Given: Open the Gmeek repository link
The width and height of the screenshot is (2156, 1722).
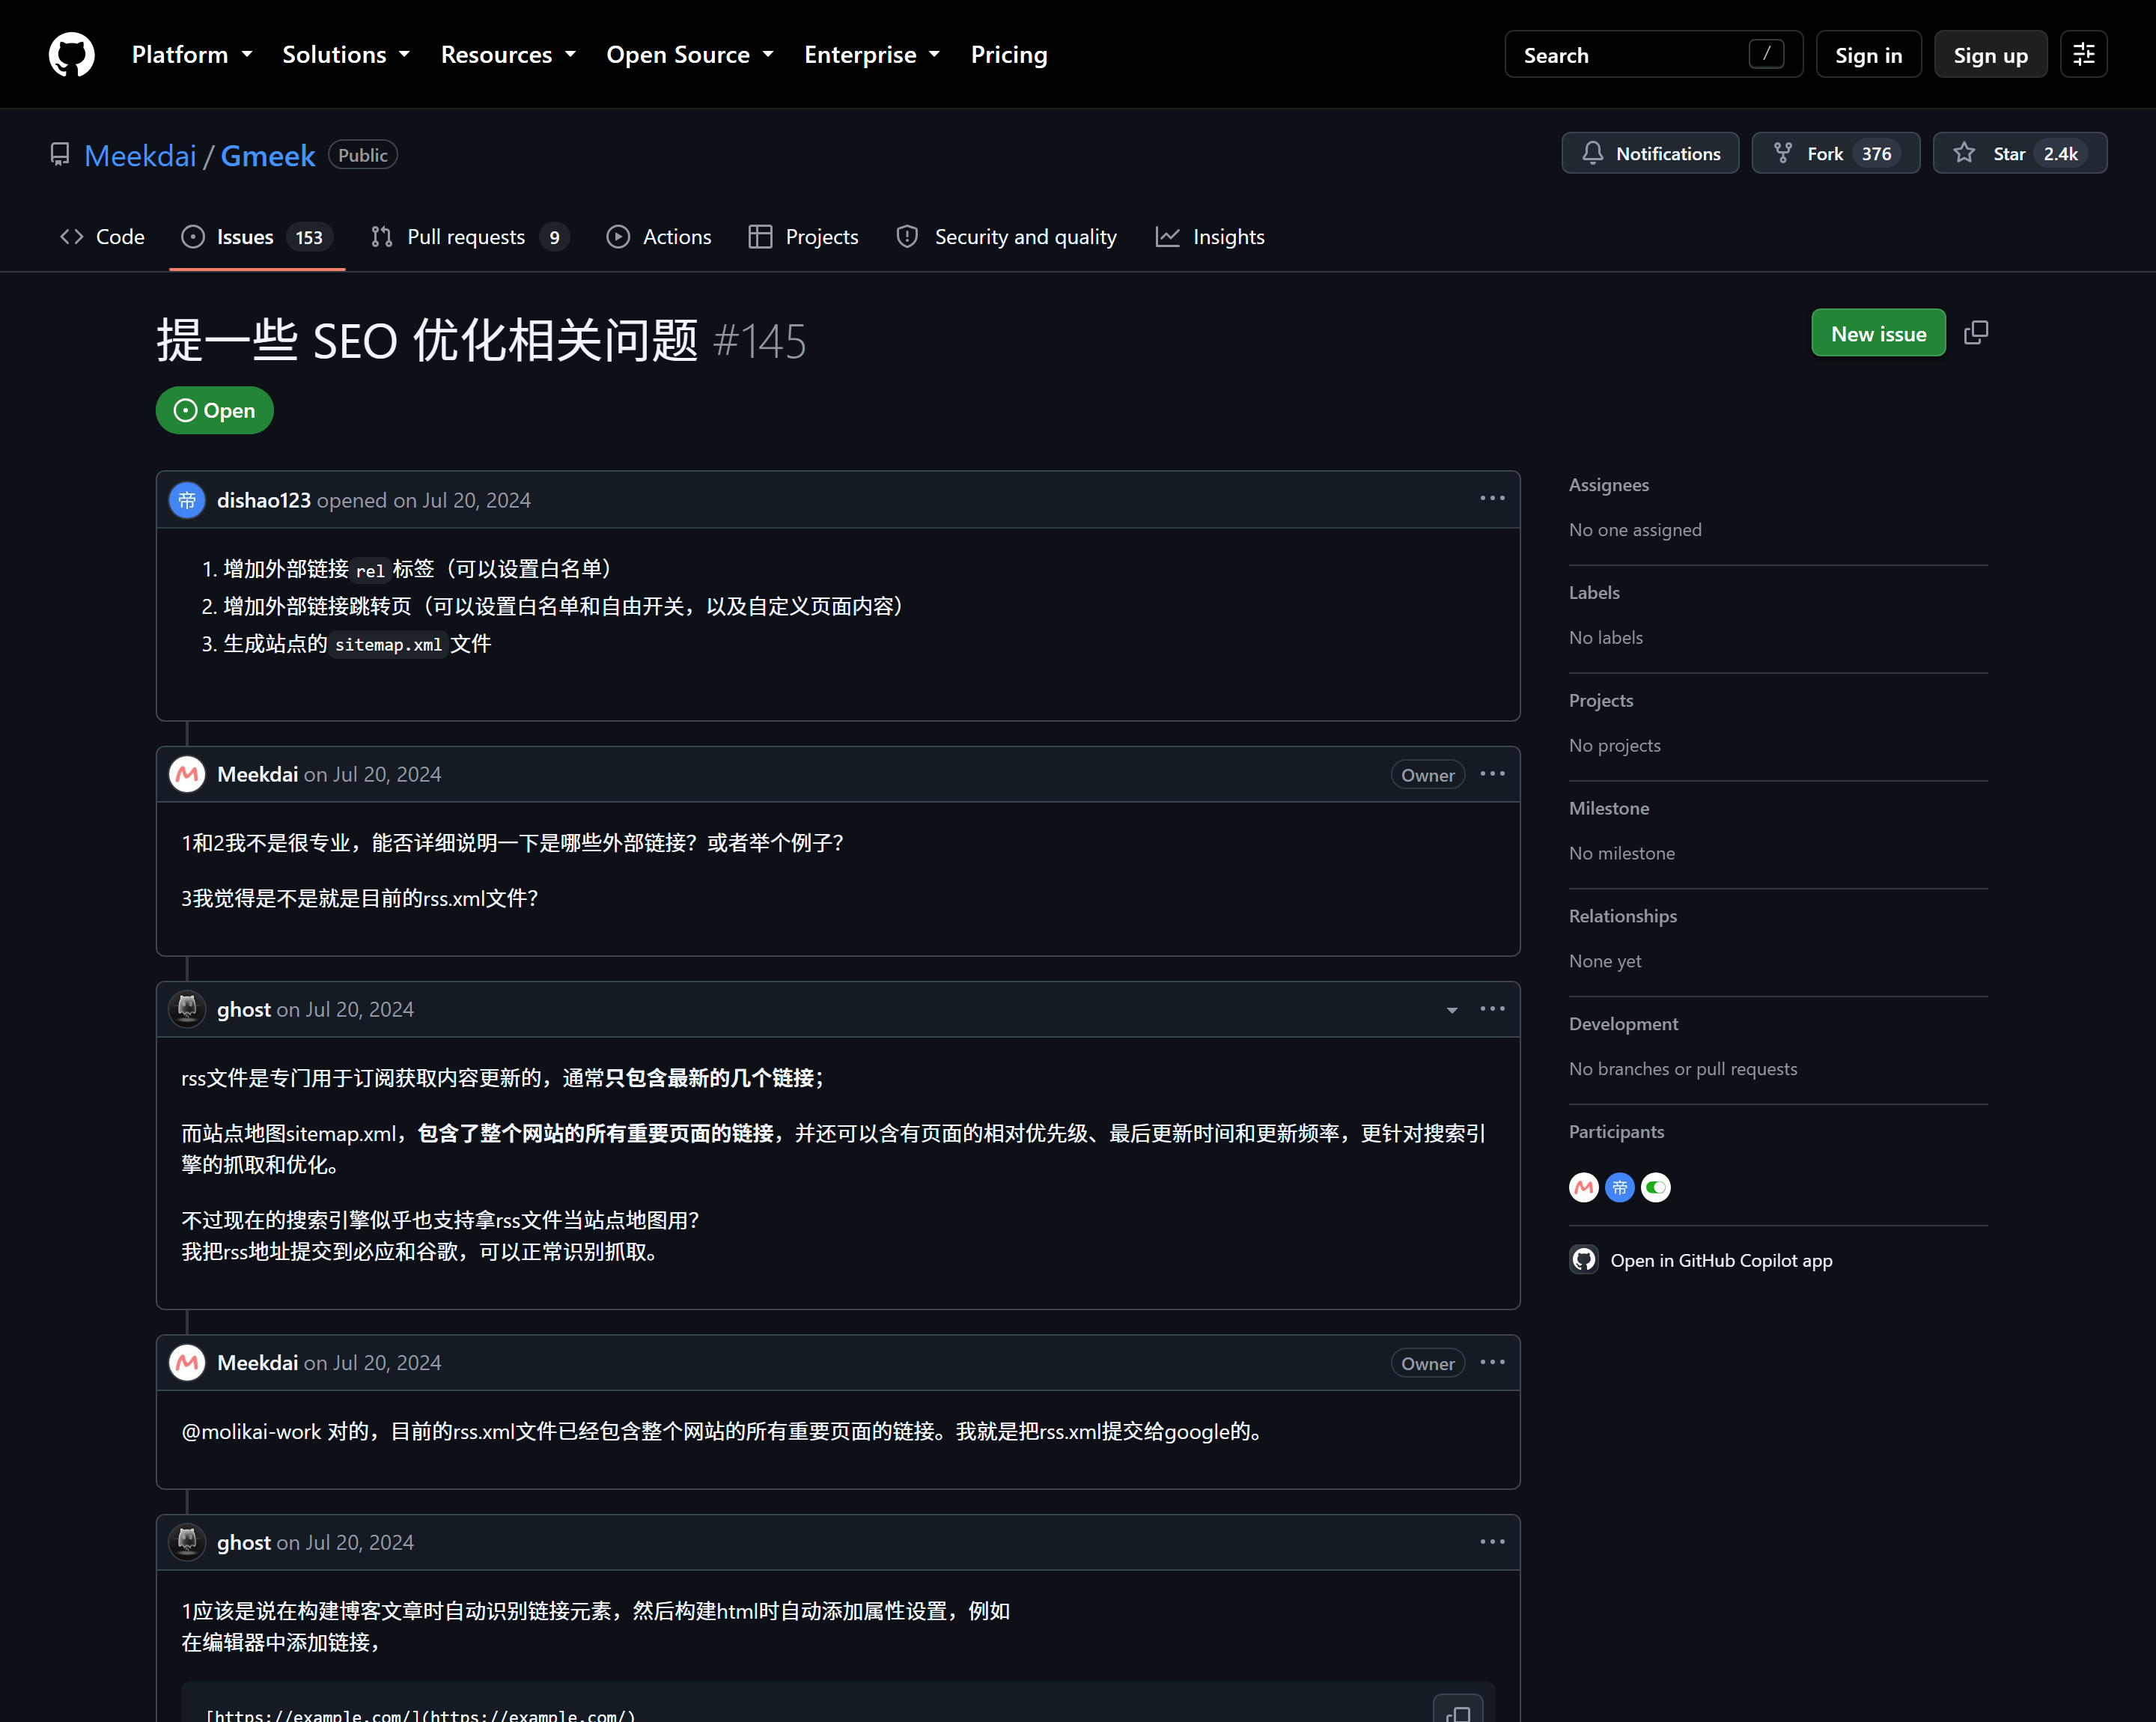Looking at the screenshot, I should [267, 155].
